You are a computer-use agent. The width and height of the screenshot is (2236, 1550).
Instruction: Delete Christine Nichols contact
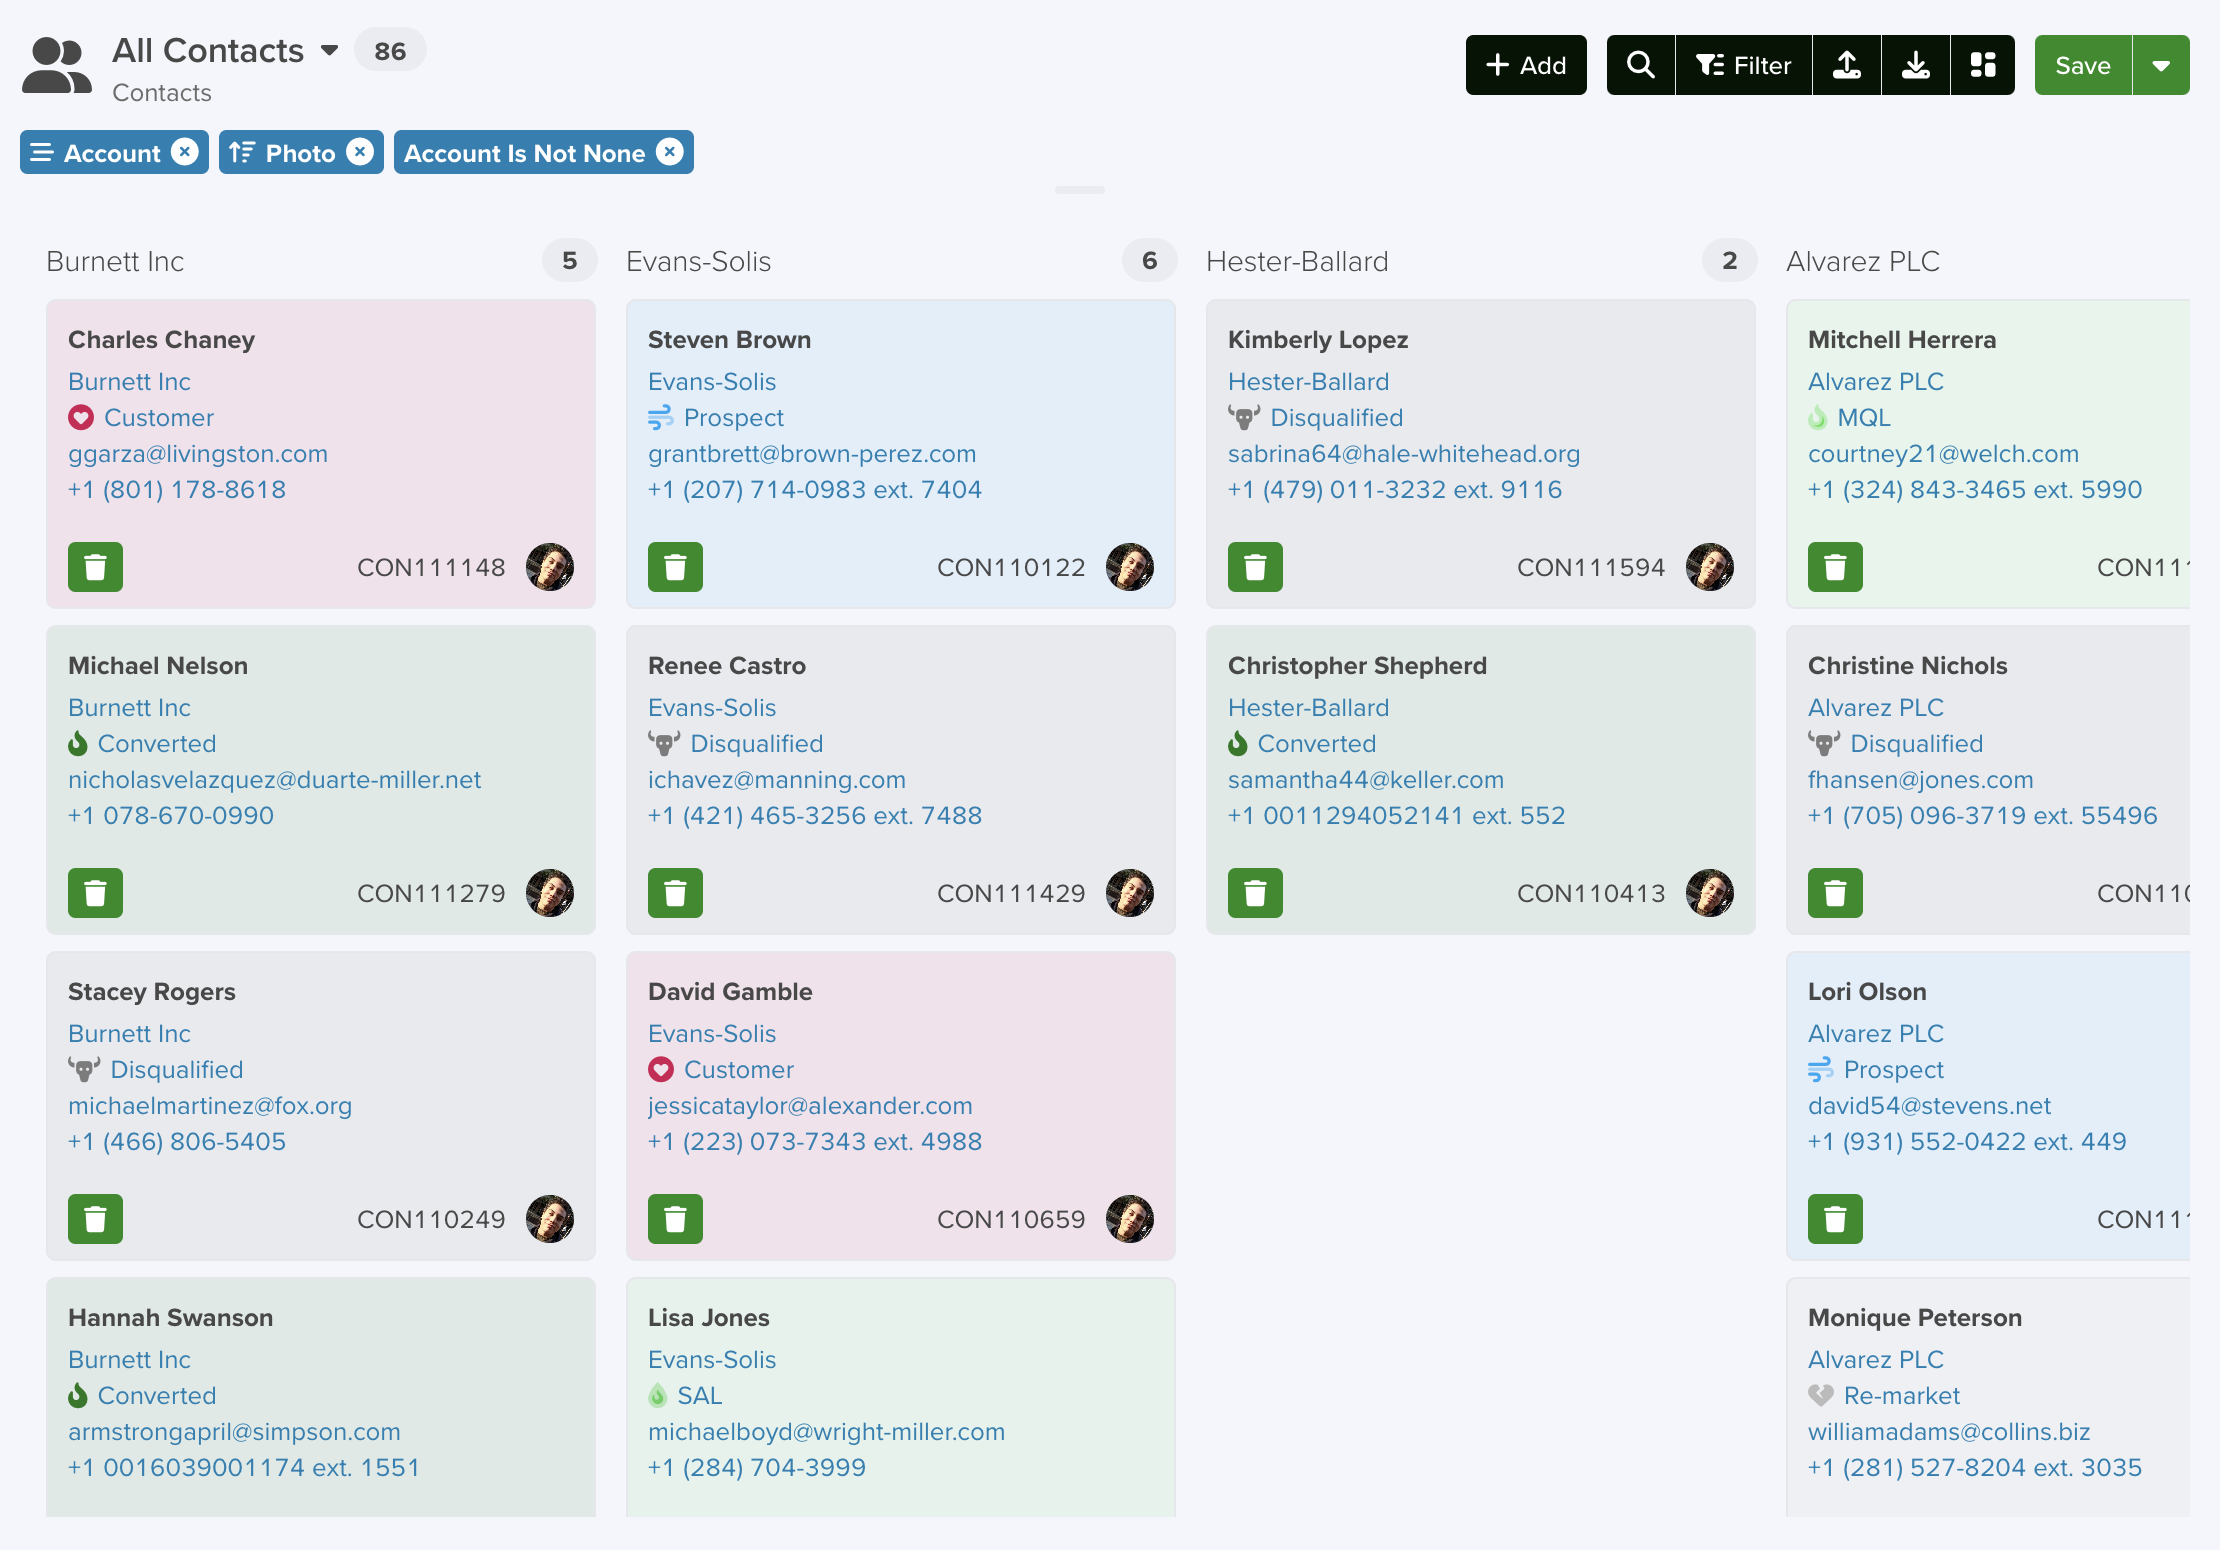(x=1835, y=893)
